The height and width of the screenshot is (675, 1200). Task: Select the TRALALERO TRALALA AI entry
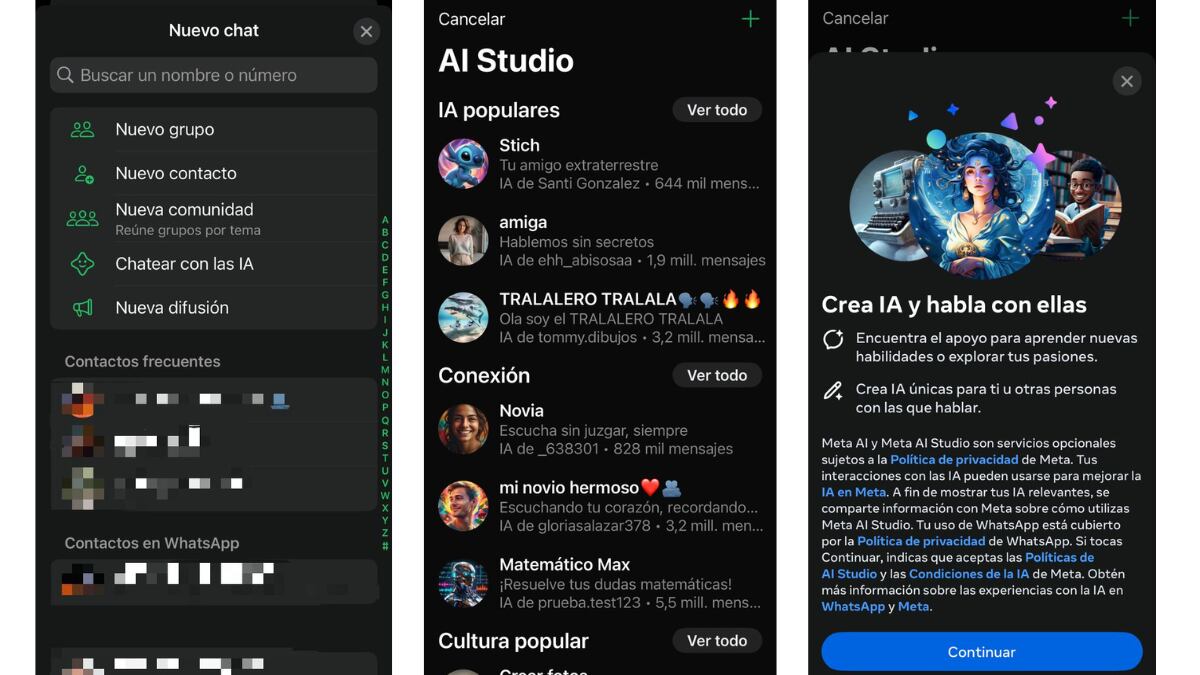coord(600,318)
